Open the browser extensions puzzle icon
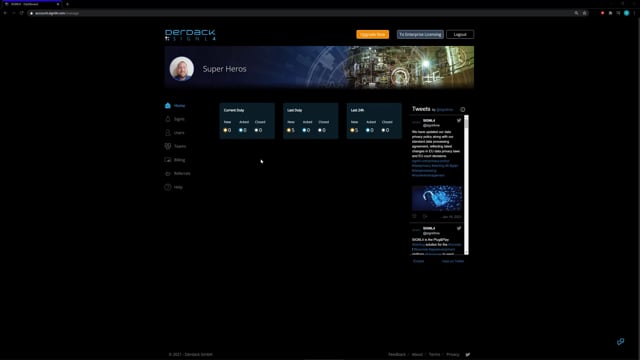The height and width of the screenshot is (360, 640). (611, 13)
